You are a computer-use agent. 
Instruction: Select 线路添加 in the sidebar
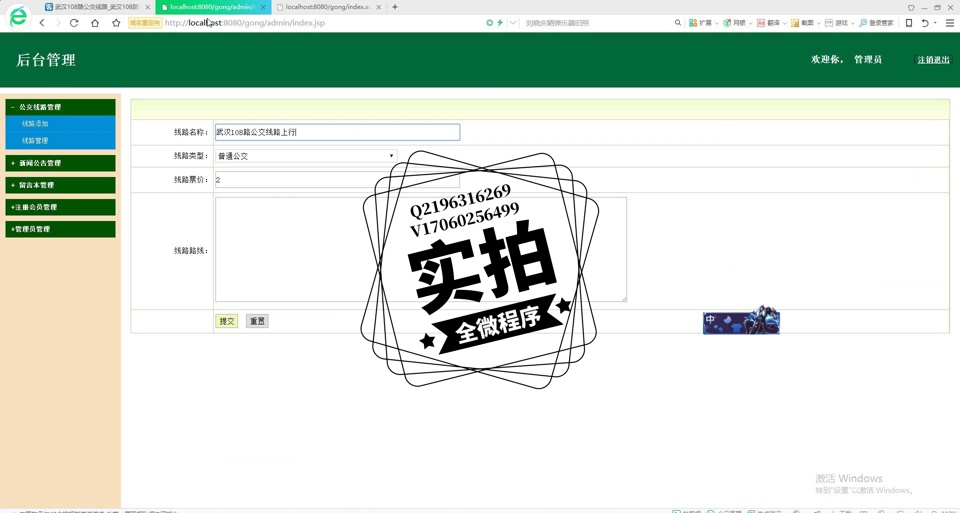coord(35,124)
